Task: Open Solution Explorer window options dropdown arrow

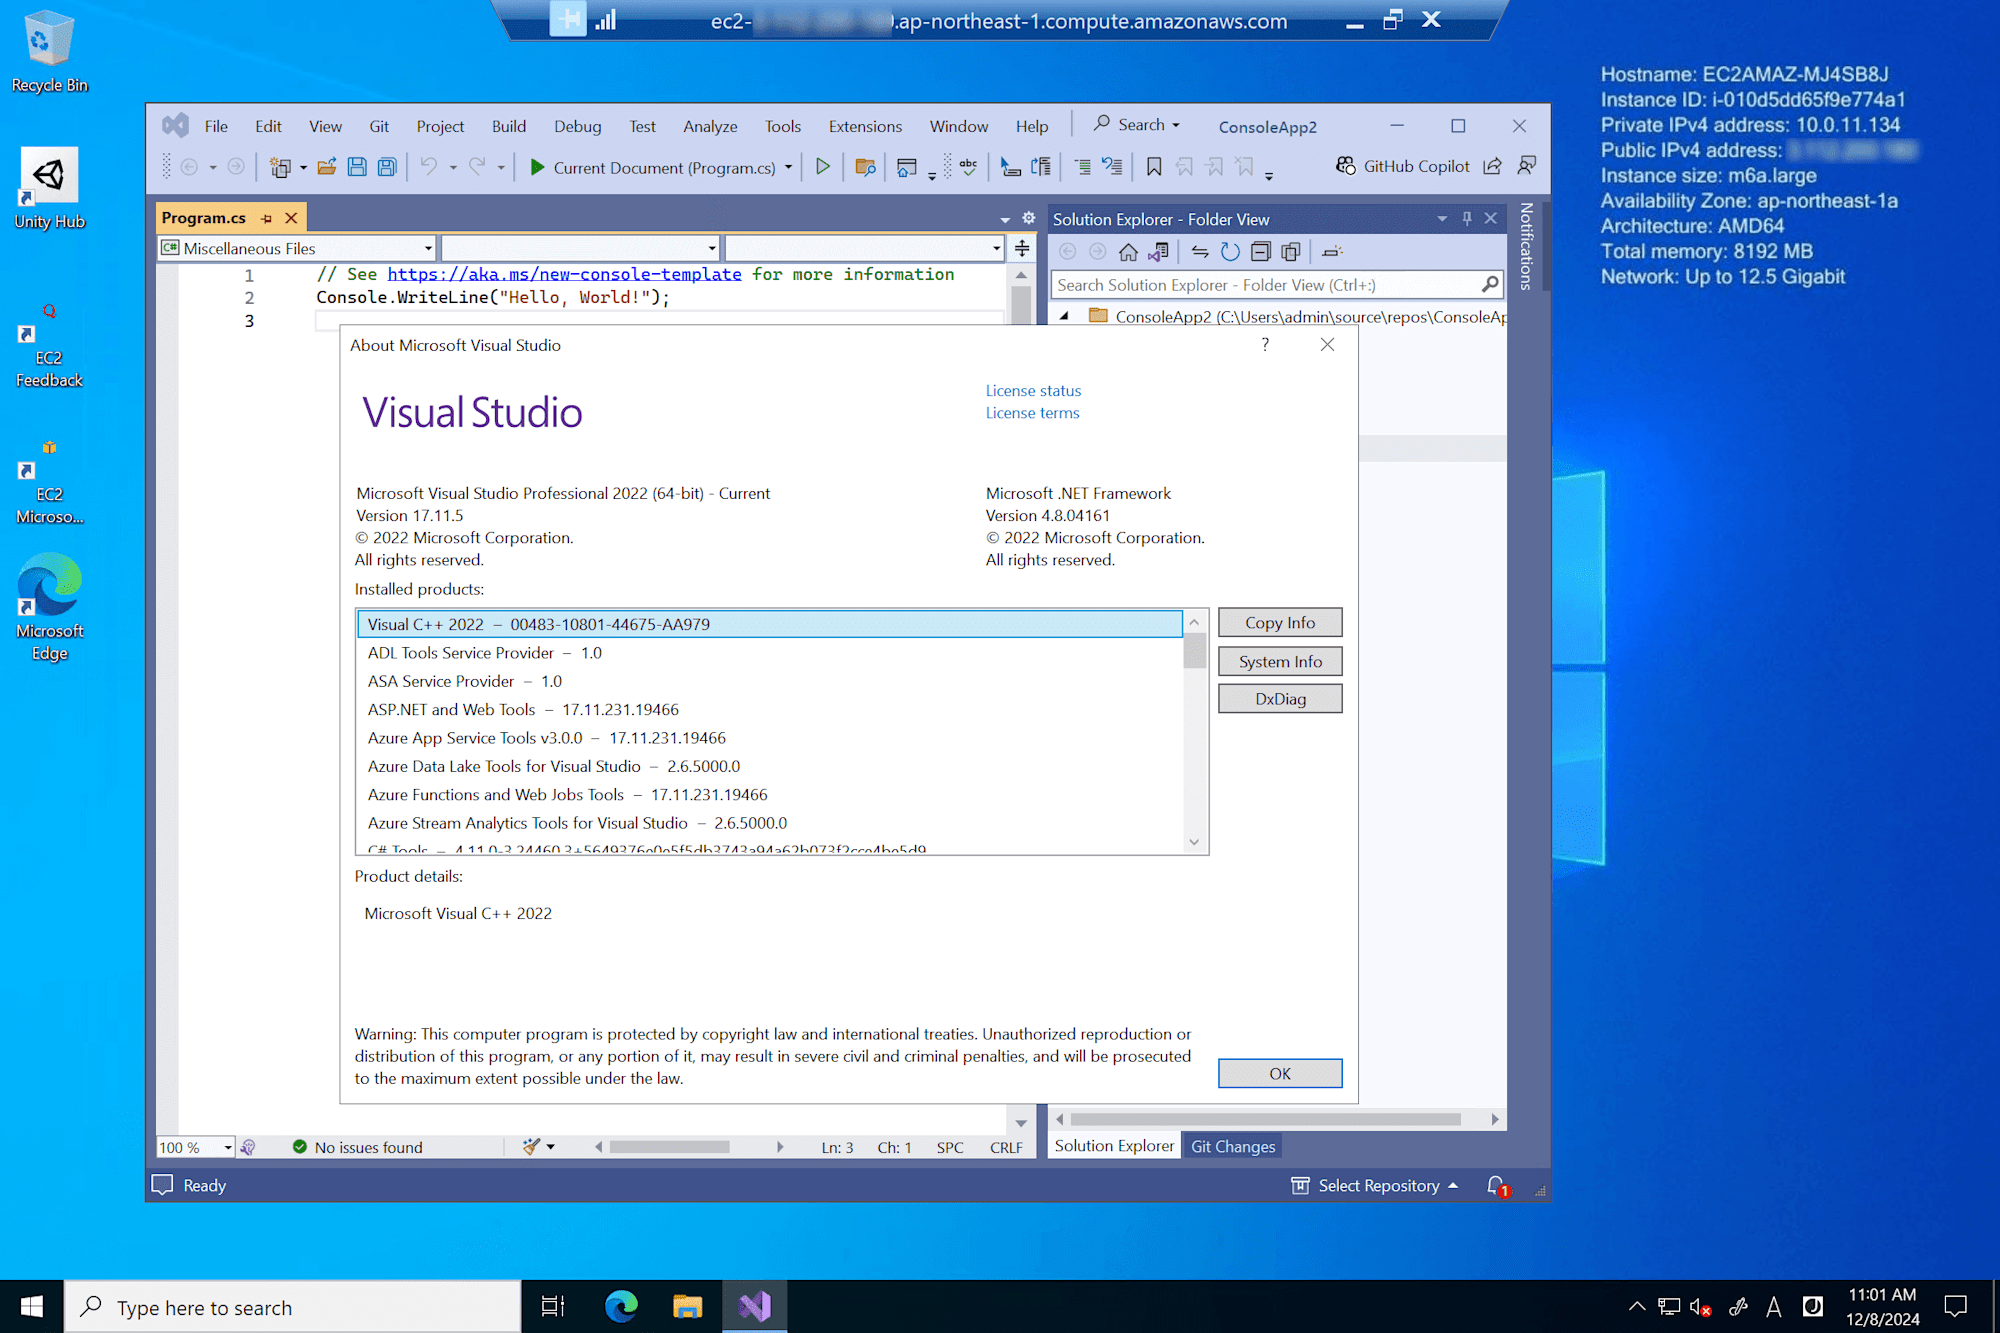Action: [x=1442, y=219]
